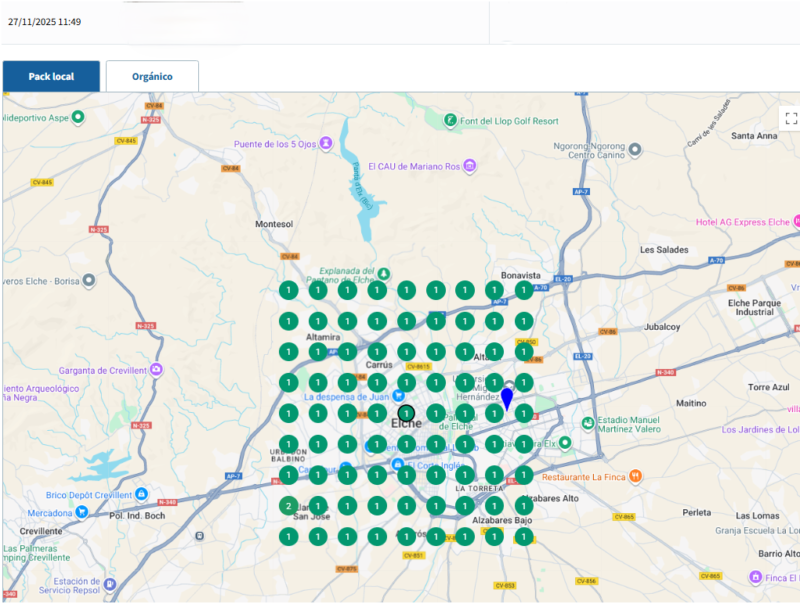Select Ngorong Ngorong Centro Canino marker
Screen dimensions: 800x604
click(x=635, y=149)
